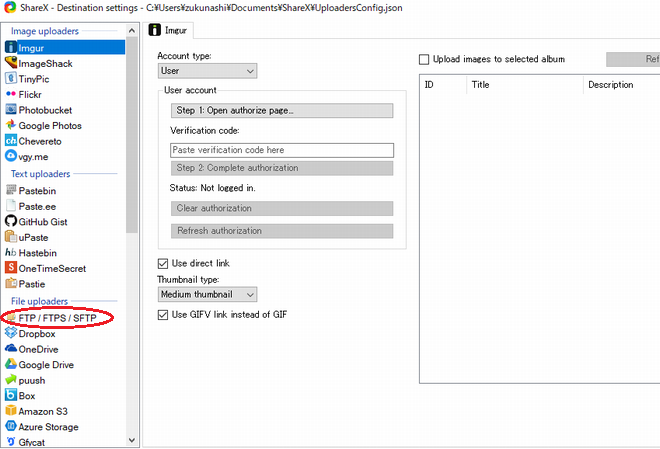Click the partially visible album Refresh button

click(x=633, y=59)
